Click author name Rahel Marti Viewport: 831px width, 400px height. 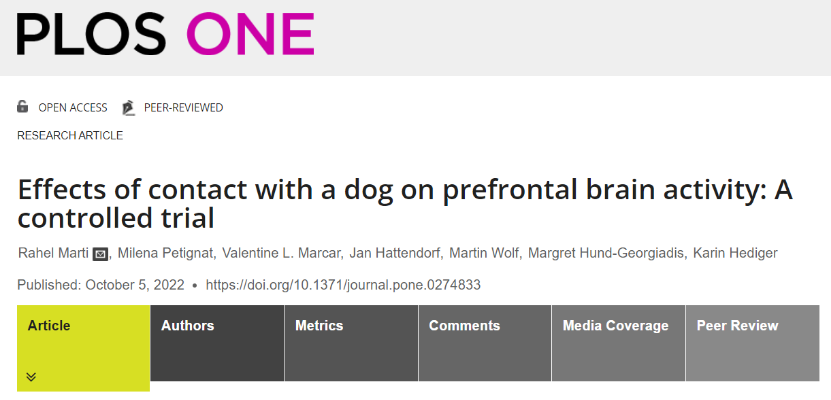(x=53, y=254)
